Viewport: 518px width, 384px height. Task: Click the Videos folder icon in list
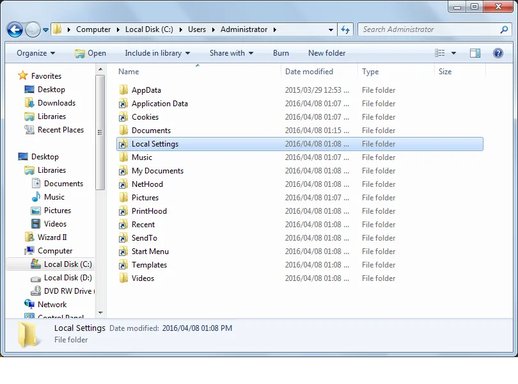click(x=123, y=278)
